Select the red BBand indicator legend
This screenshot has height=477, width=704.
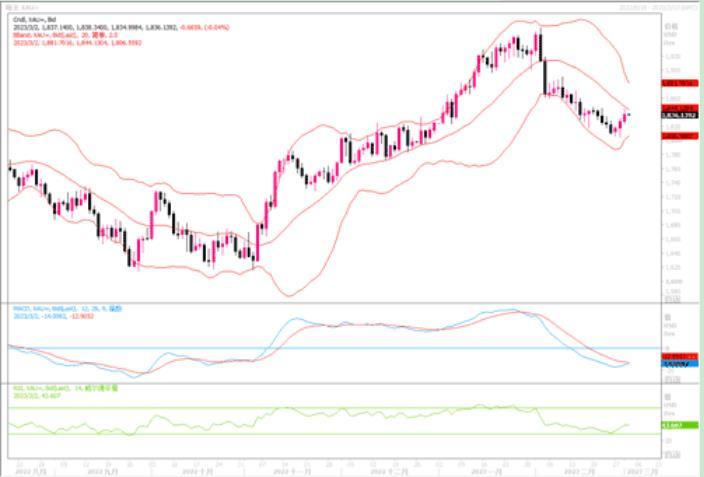click(62, 33)
